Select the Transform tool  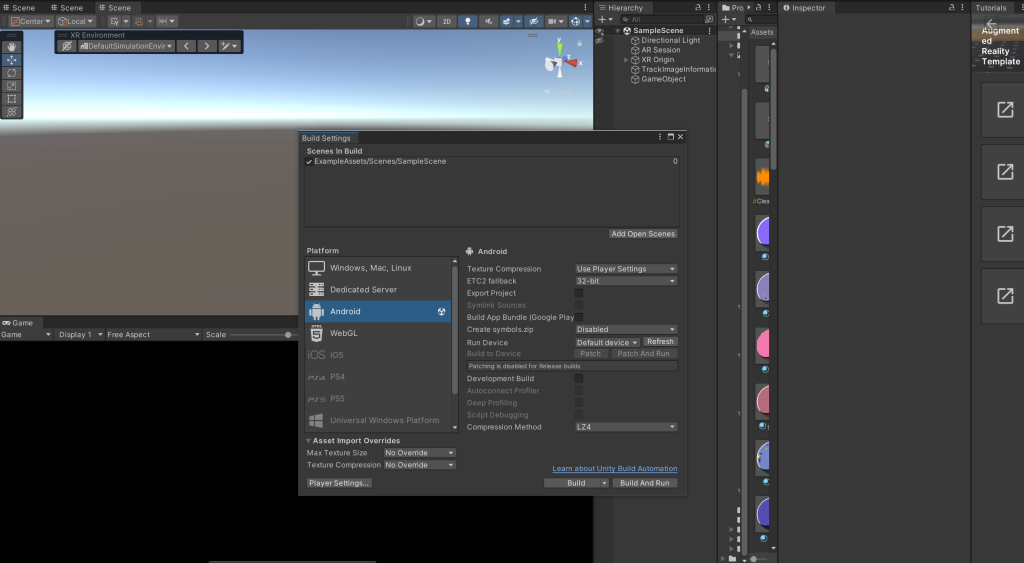[x=12, y=112]
